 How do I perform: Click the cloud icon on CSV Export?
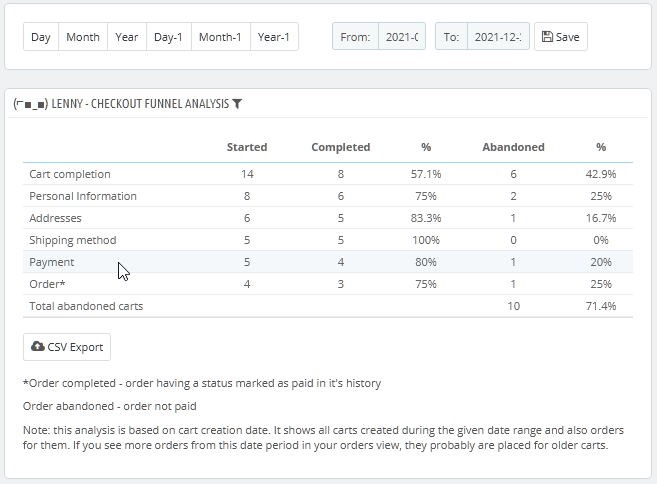coord(38,346)
